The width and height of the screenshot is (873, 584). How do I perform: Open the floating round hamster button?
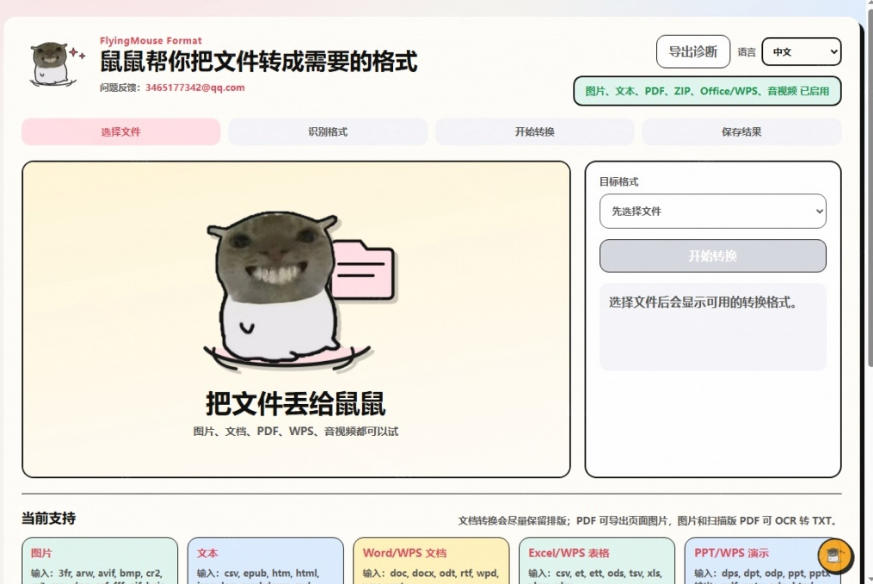point(835,555)
